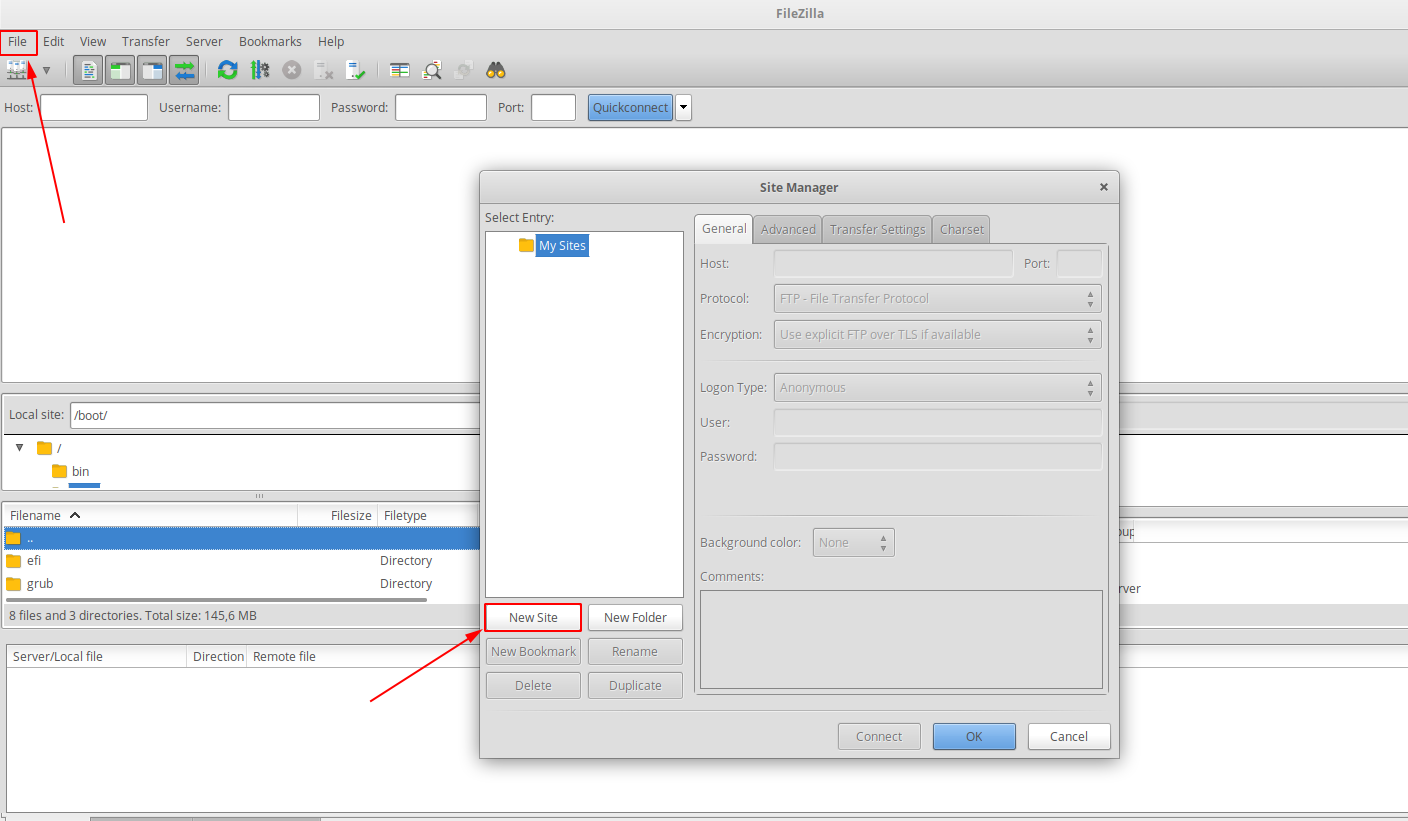Toggle the remote directory tree icon
Screen dimensions: 1408x821
152,70
